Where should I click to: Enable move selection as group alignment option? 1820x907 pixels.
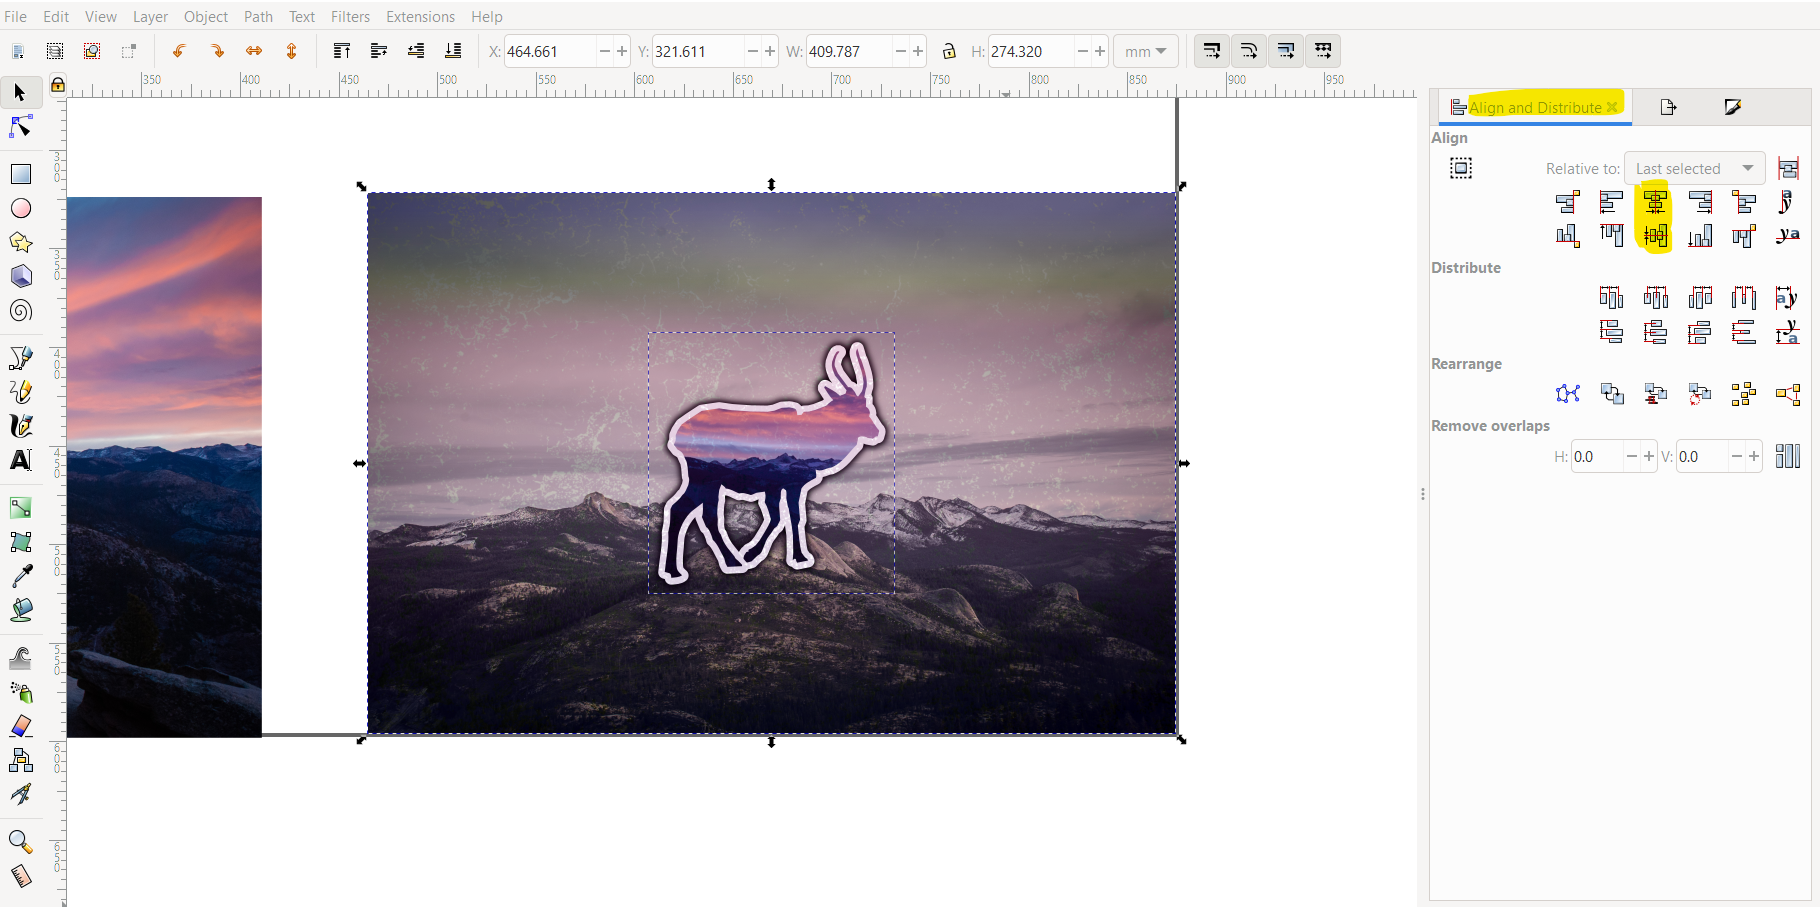1460,167
